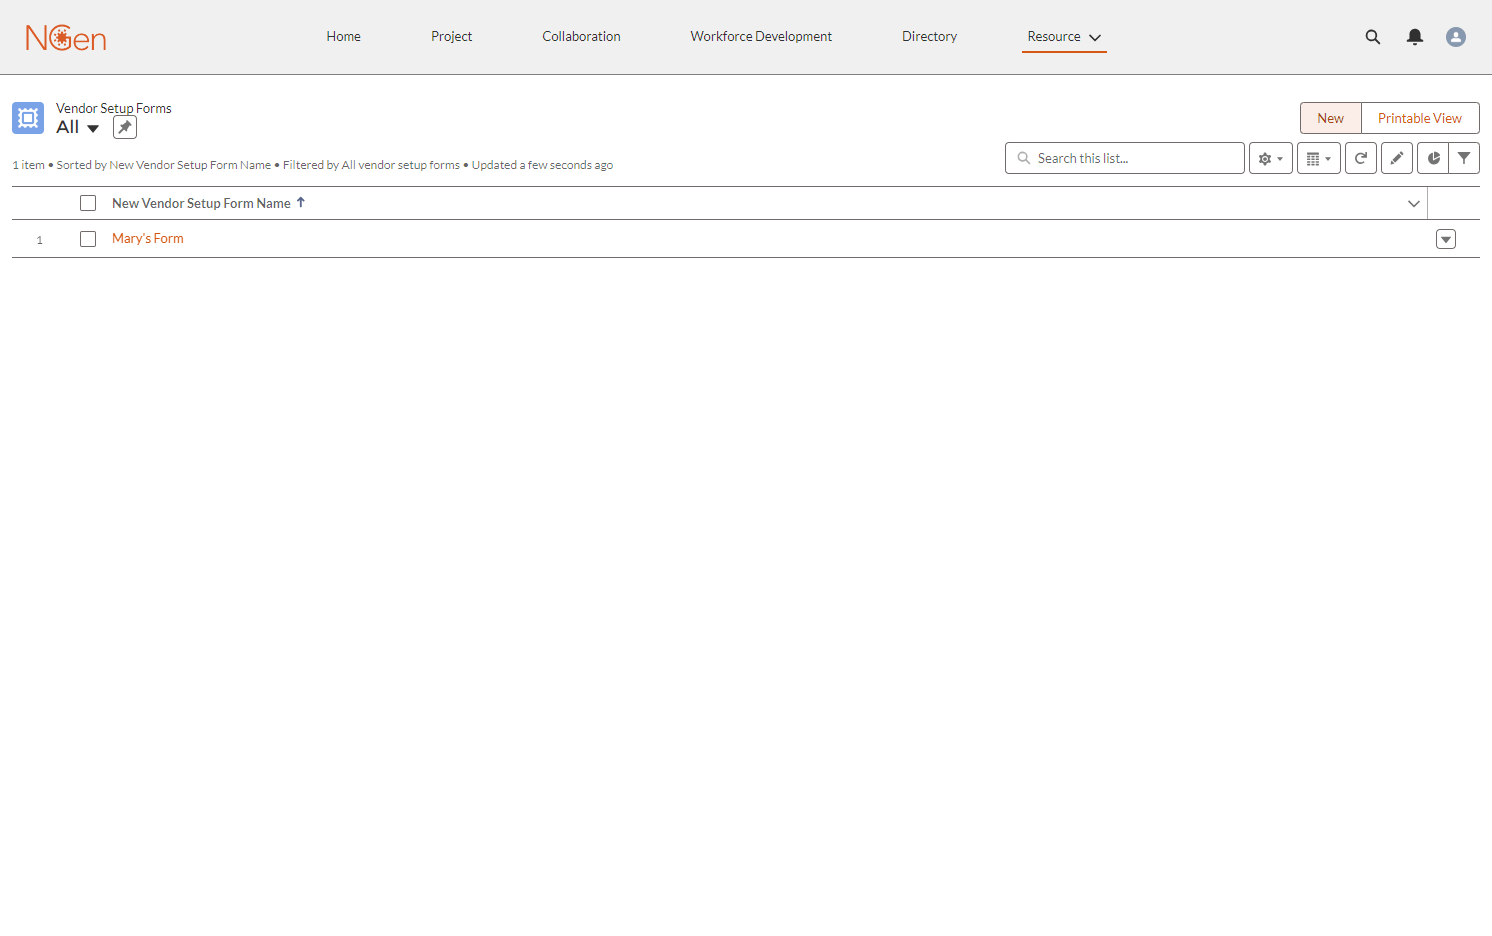This screenshot has width=1492, height=936.
Task: Open the display-as table dropdown
Action: point(1319,158)
